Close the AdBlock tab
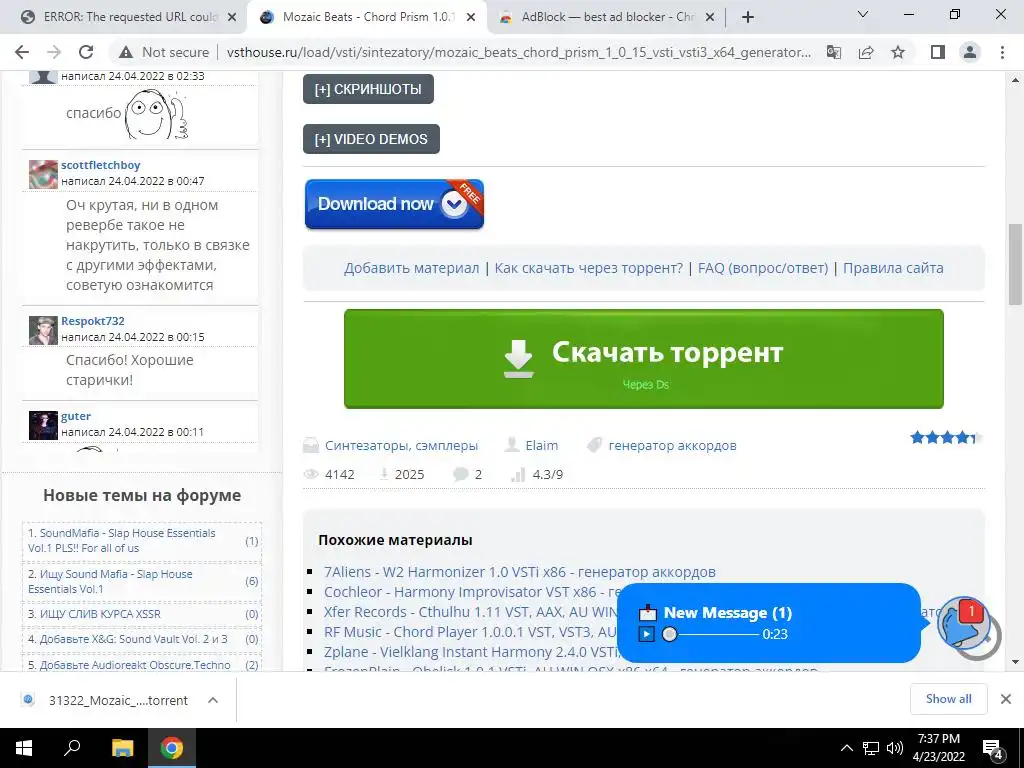 coord(711,17)
